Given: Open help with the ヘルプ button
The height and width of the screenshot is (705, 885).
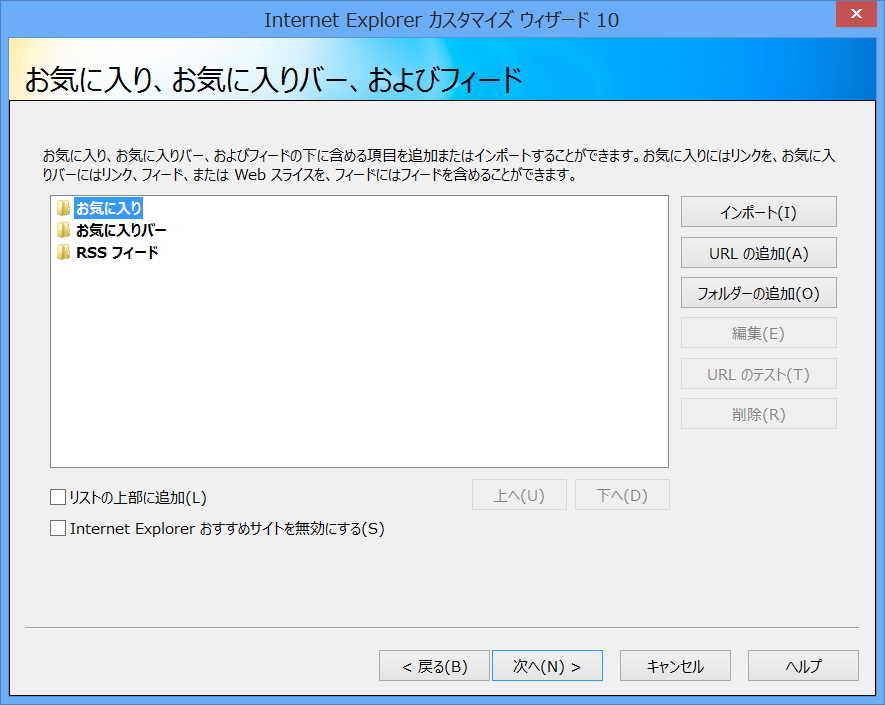Looking at the screenshot, I should pos(803,665).
